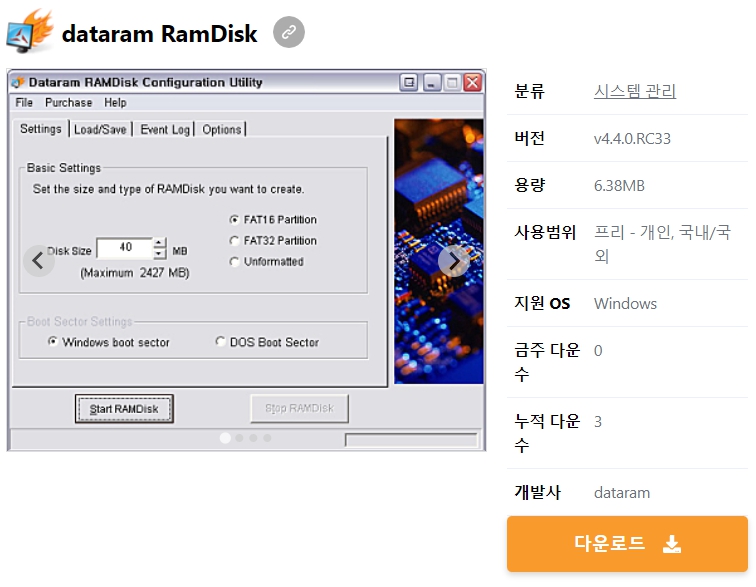Image resolution: width=756 pixels, height=587 pixels.
Task: Select Unformatted radio button
Action: click(234, 261)
